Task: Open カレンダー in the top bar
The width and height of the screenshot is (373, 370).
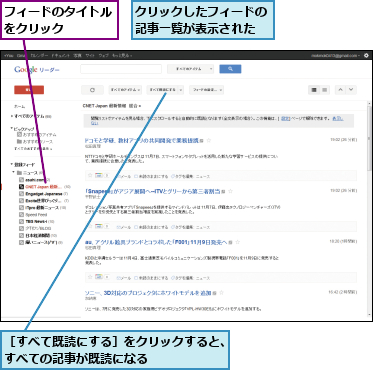Action: pyautogui.click(x=39, y=56)
